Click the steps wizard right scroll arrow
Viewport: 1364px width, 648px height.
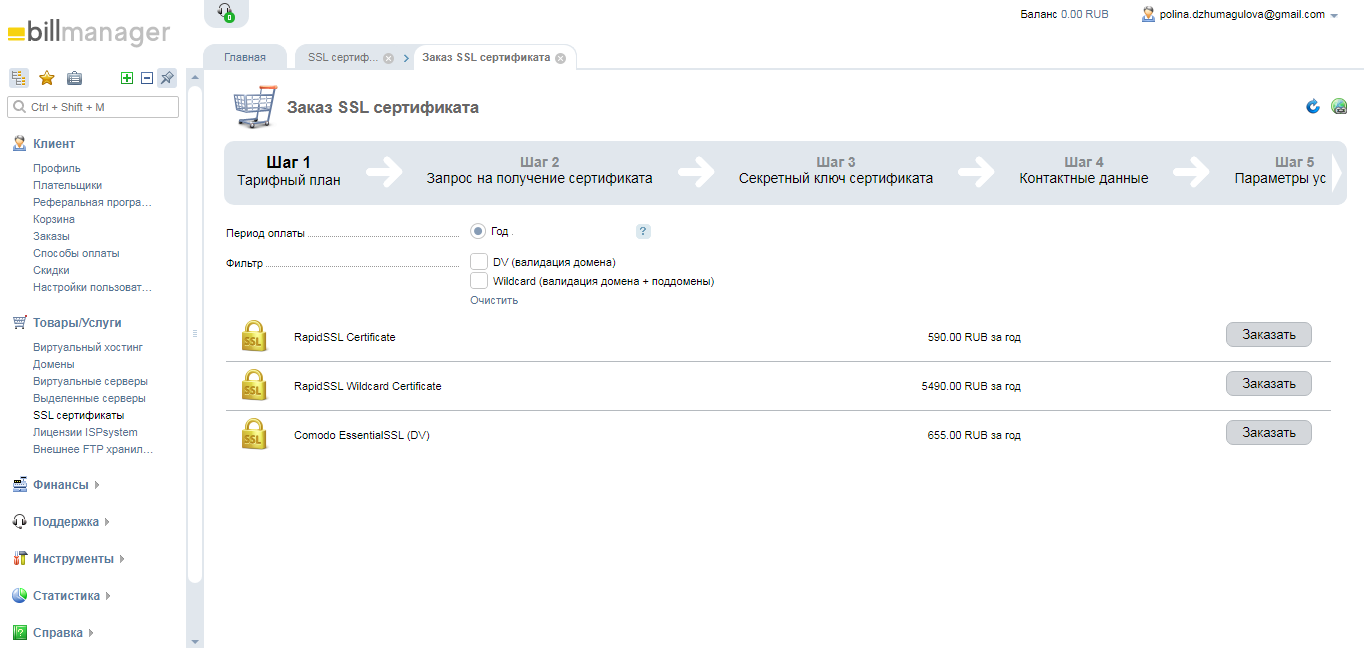(x=1337, y=173)
